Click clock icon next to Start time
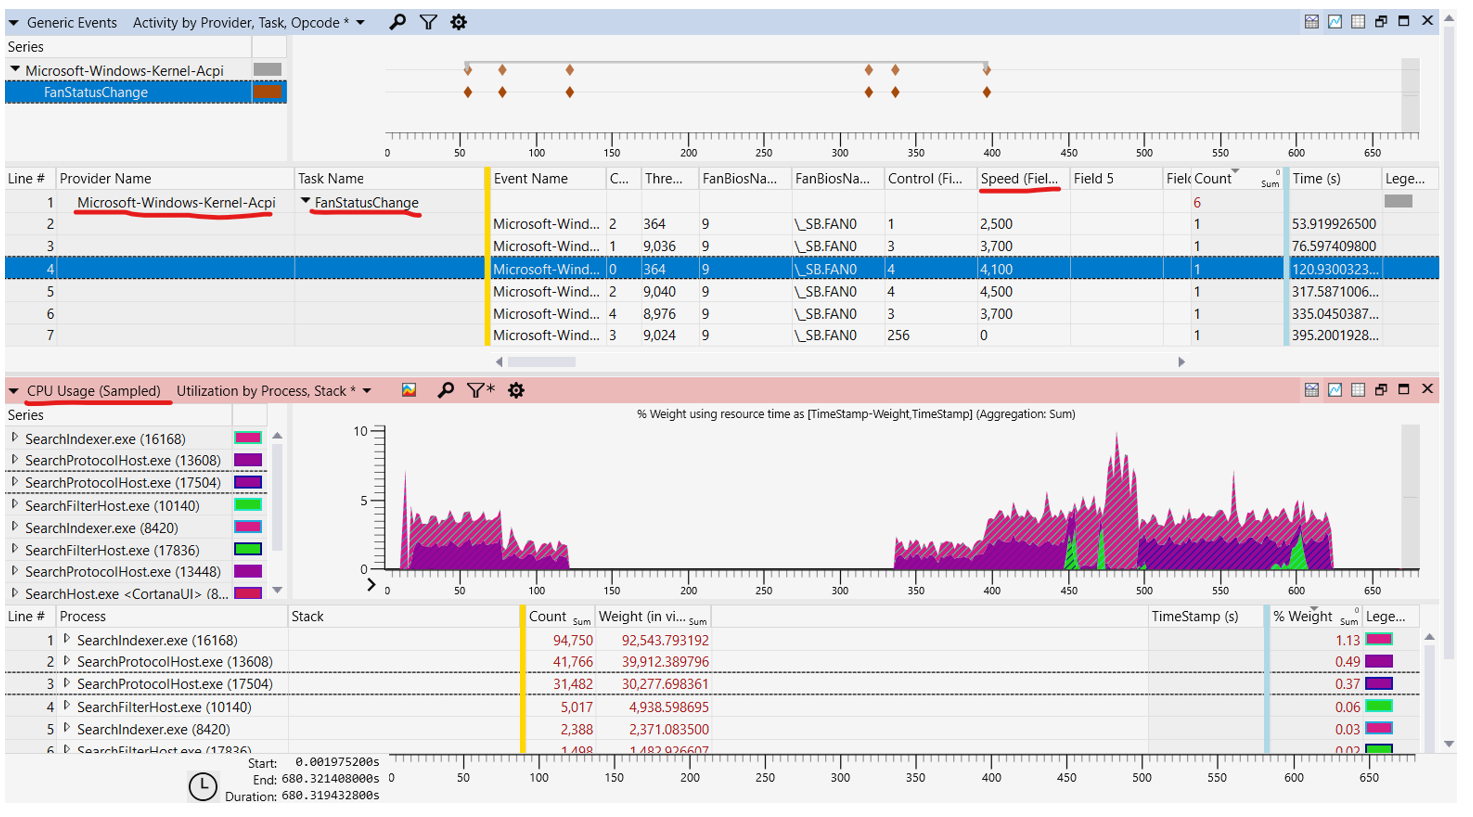Screen dimensions: 1473x817 (203, 786)
